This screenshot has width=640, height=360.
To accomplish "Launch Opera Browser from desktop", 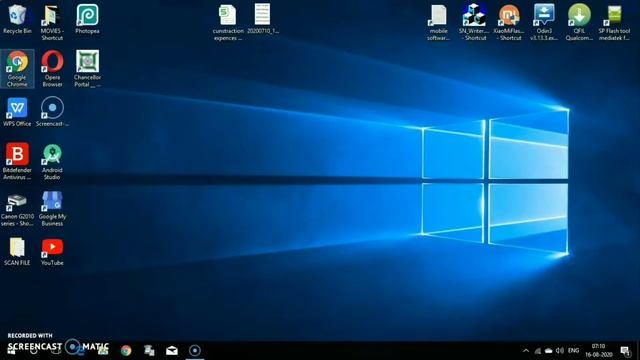I will click(52, 69).
